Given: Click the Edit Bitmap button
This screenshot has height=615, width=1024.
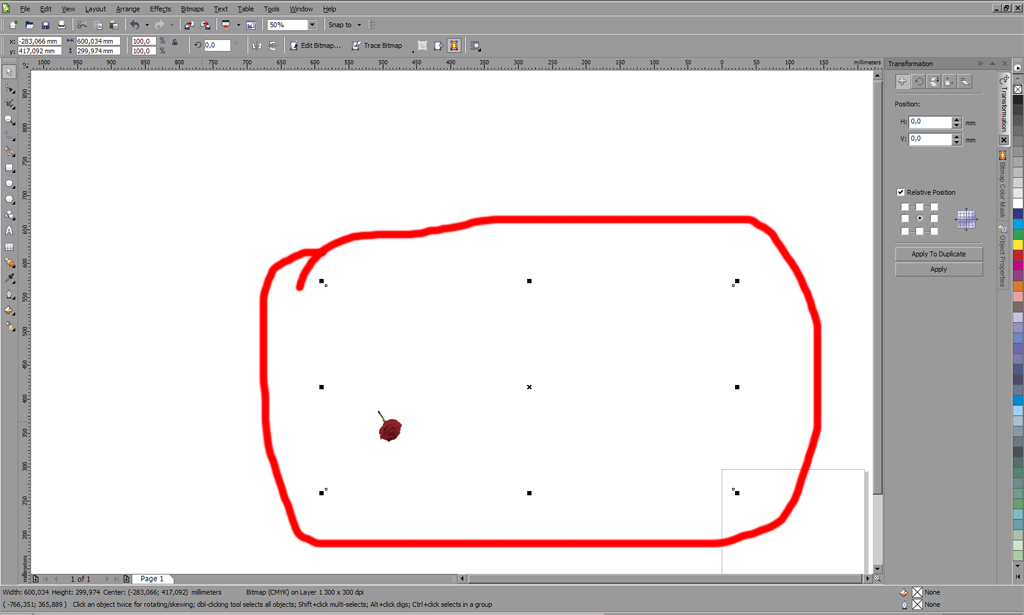Looking at the screenshot, I should (315, 46).
